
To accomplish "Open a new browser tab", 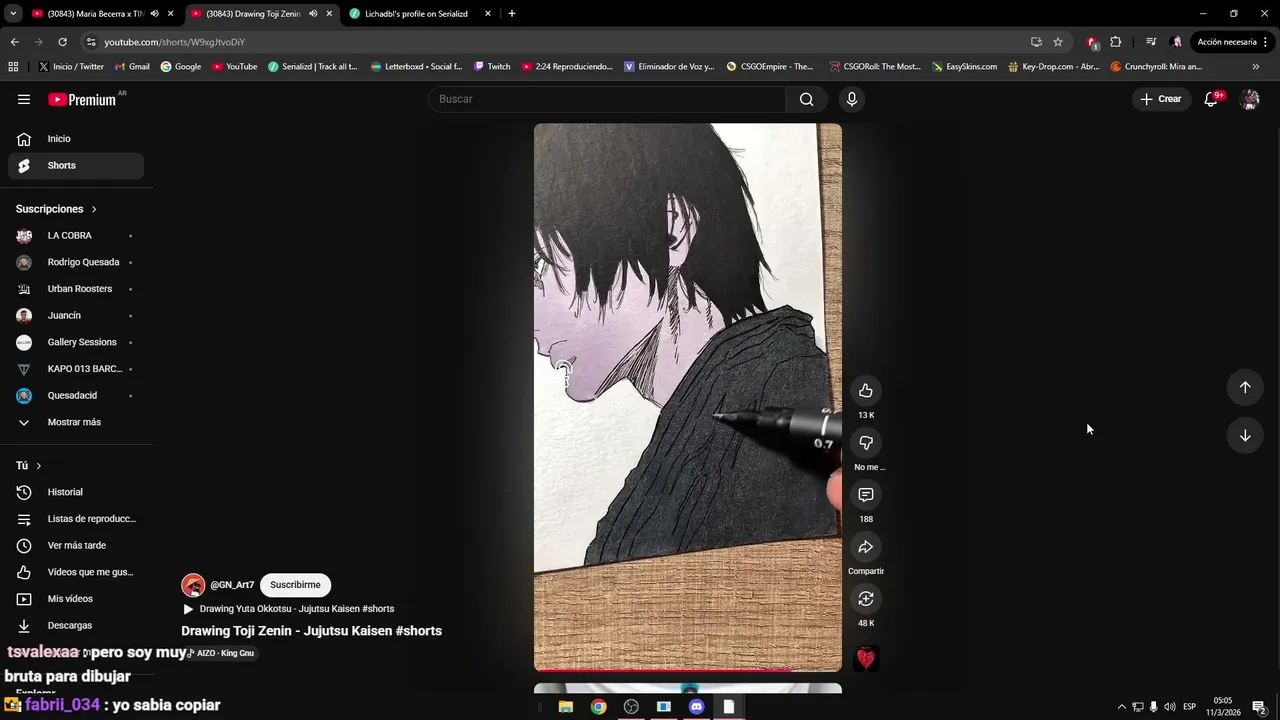I will point(512,14).
